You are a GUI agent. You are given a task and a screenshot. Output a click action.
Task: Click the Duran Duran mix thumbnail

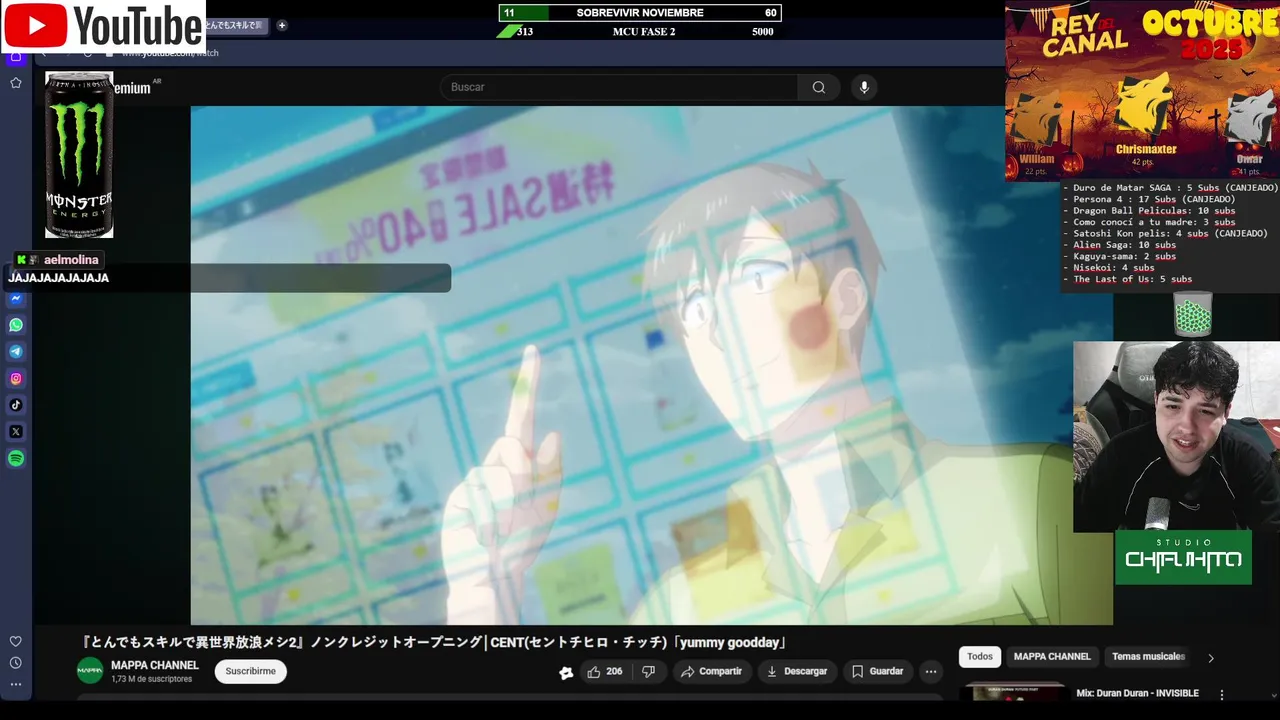tap(1014, 692)
